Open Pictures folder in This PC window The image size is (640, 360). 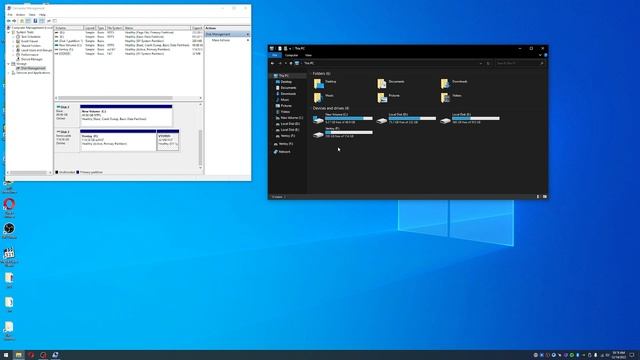coord(388,97)
